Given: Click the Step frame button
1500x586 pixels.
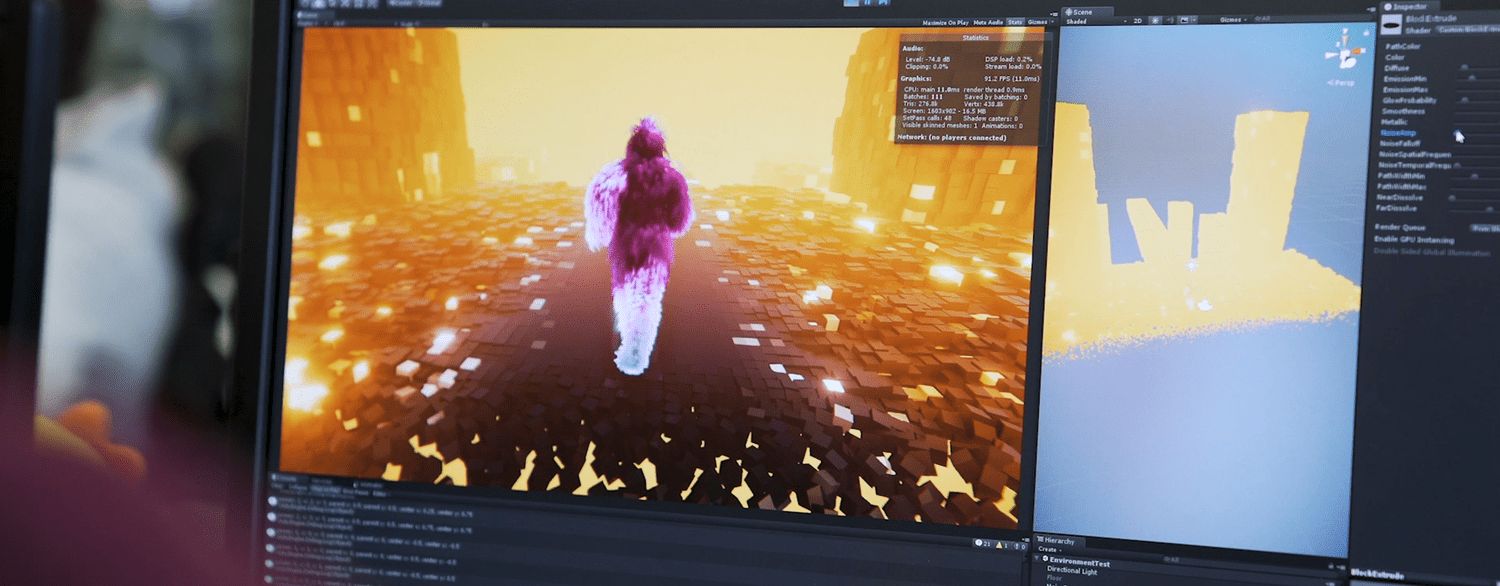Looking at the screenshot, I should (881, 2).
